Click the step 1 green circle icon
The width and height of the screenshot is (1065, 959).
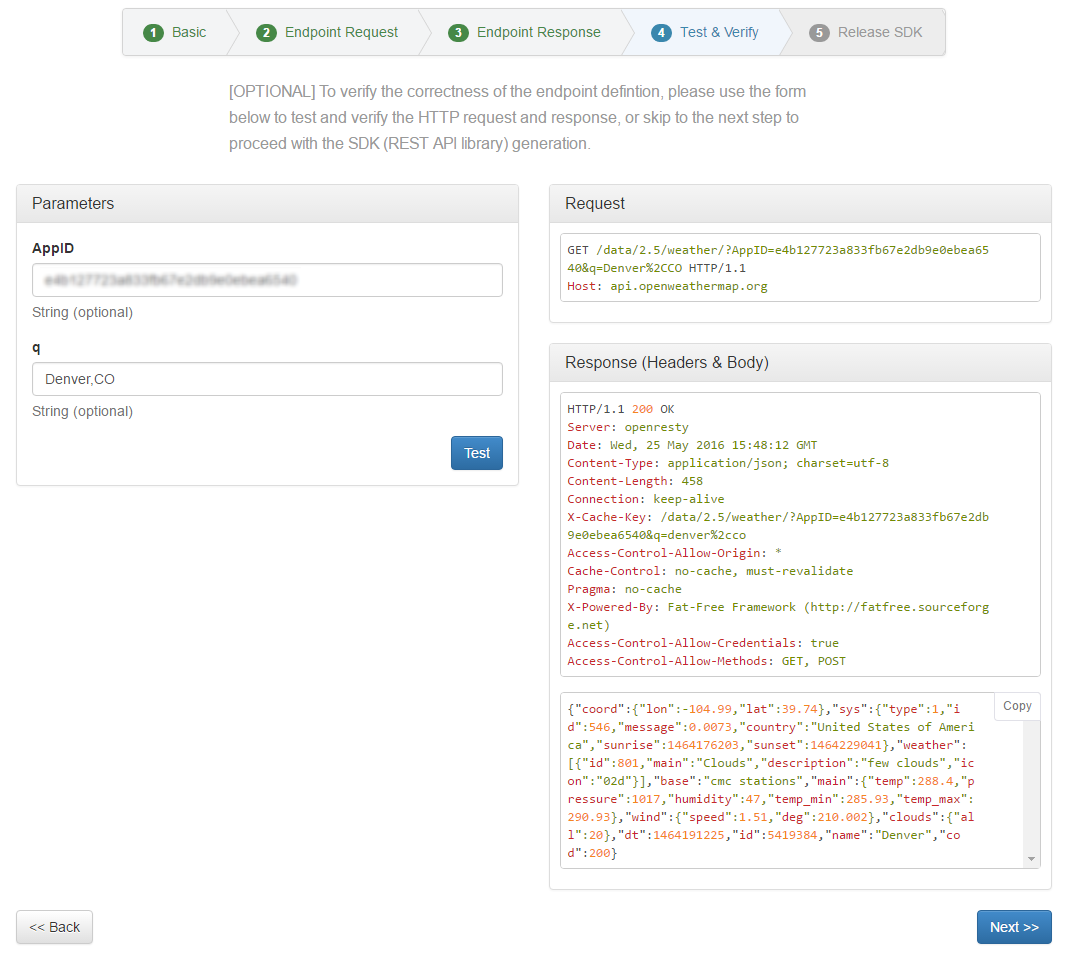click(153, 32)
